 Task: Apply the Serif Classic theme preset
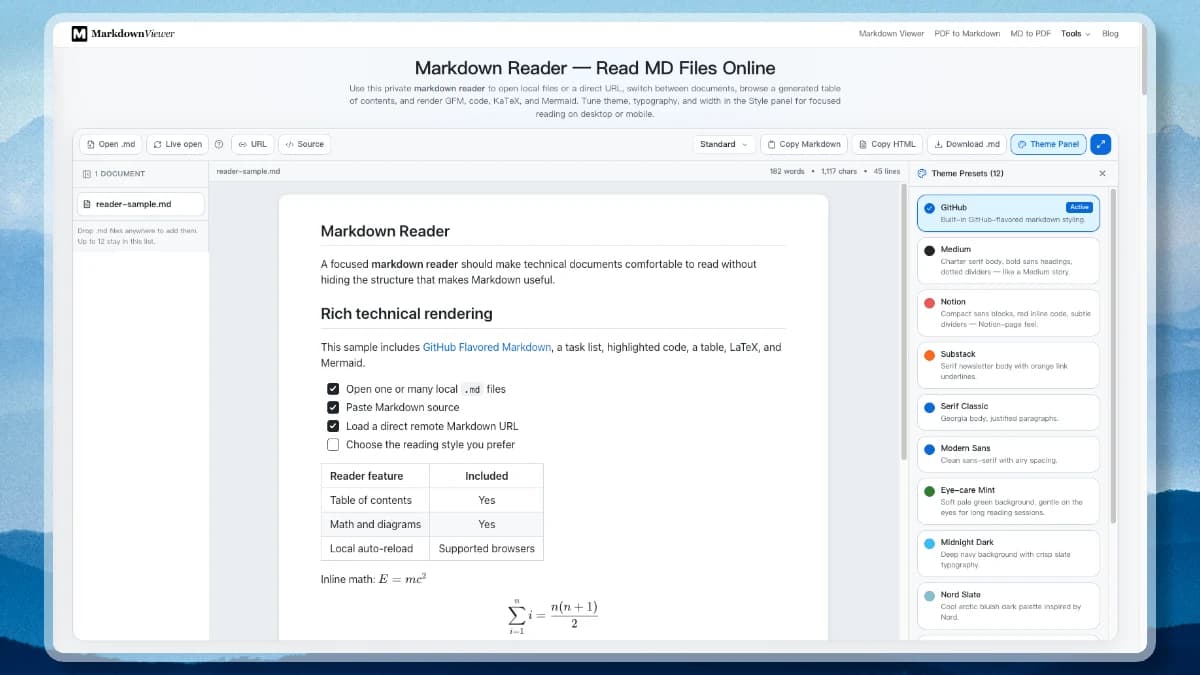click(1008, 412)
